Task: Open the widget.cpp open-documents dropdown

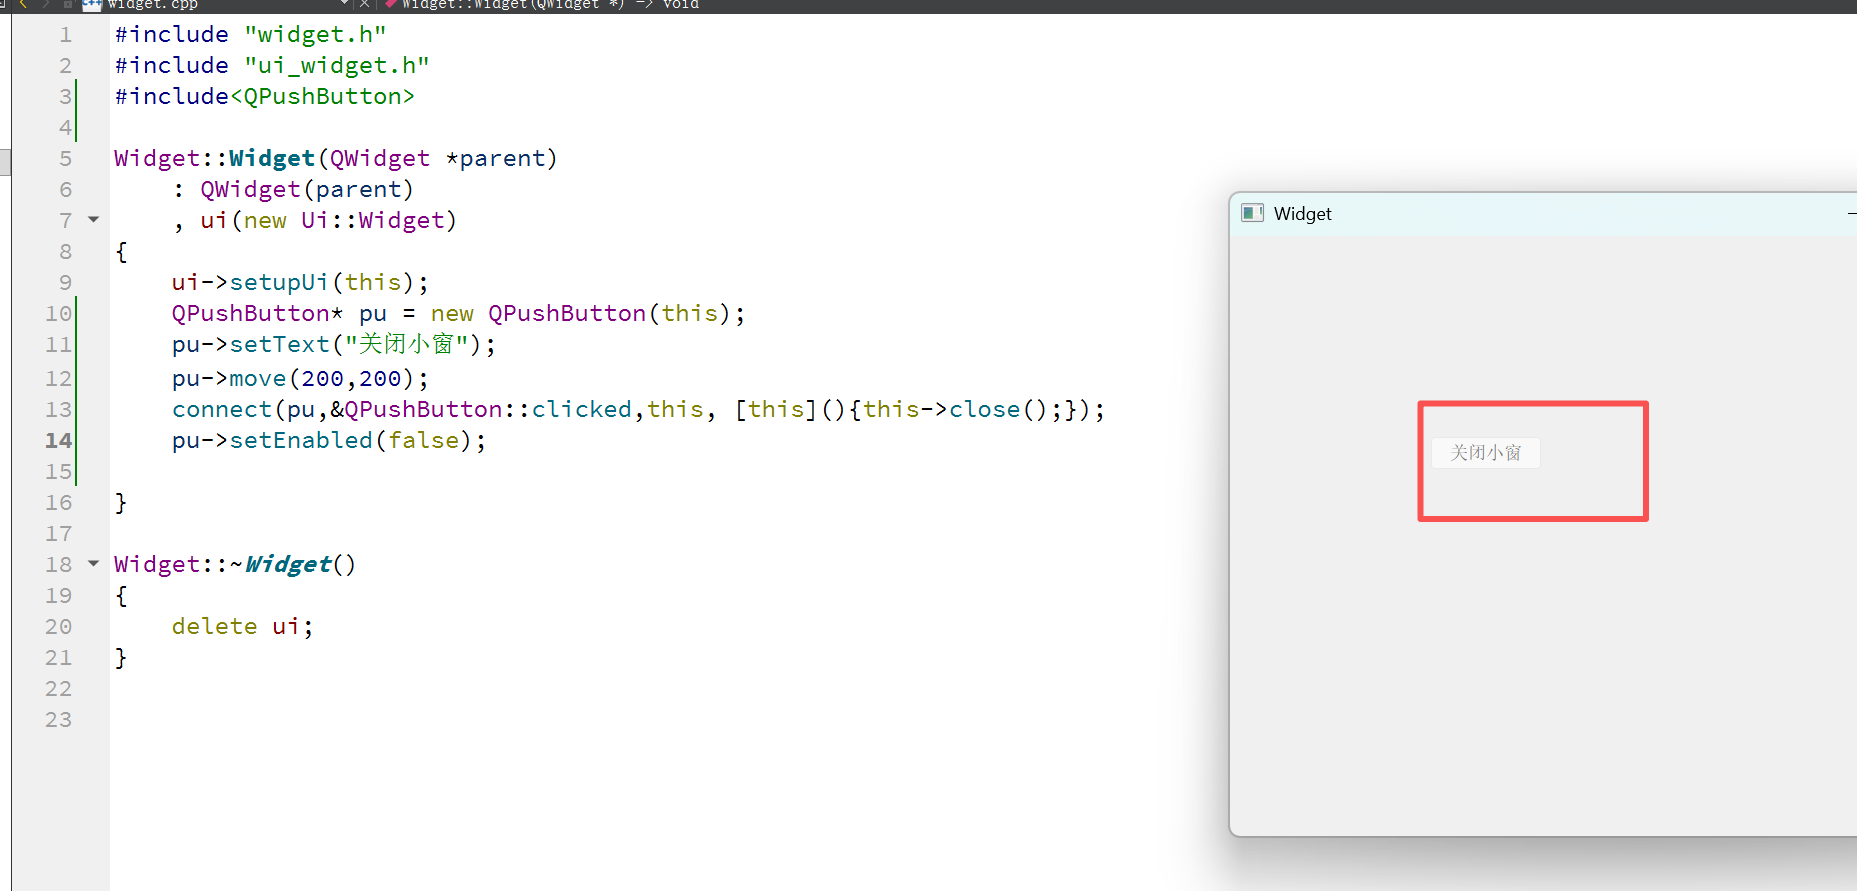Action: [x=345, y=4]
